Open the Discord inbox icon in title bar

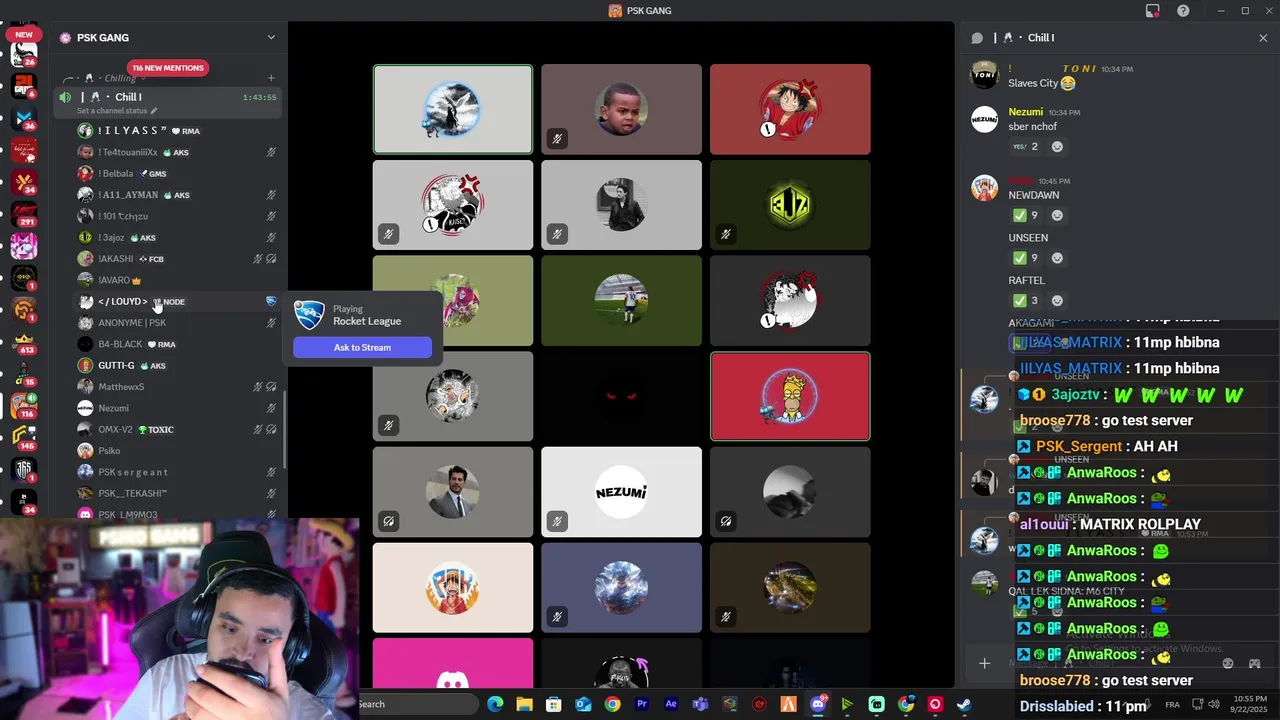tap(1153, 11)
